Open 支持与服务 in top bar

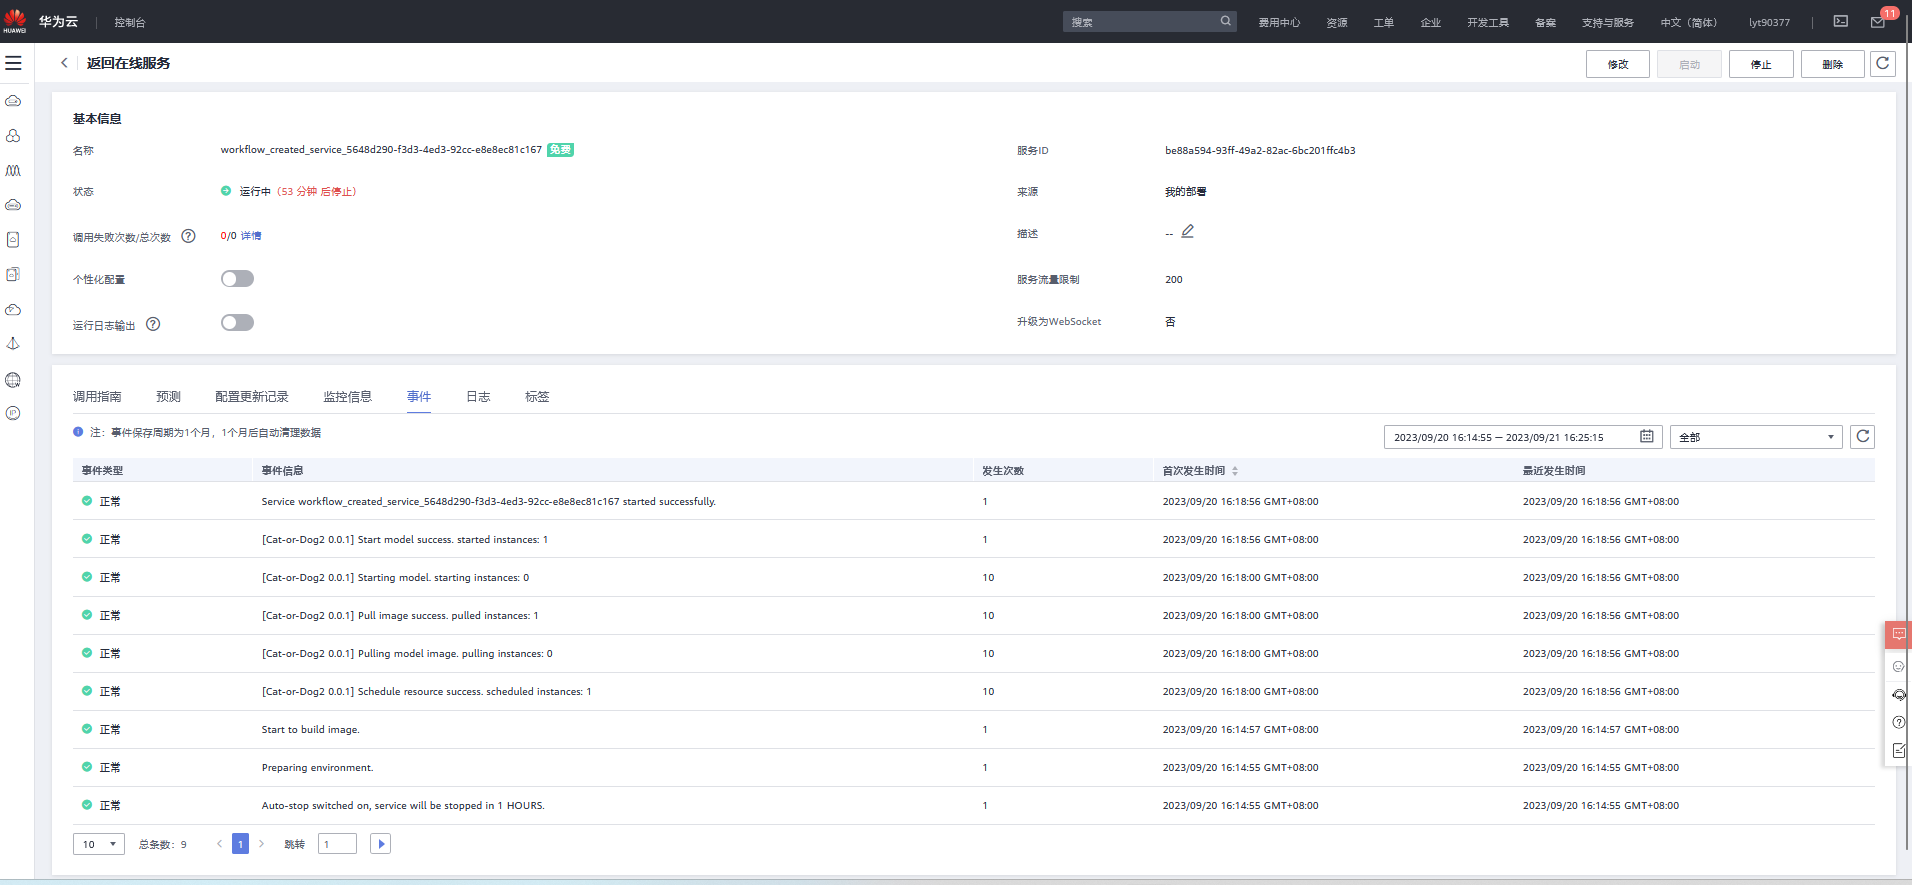pyautogui.click(x=1608, y=22)
